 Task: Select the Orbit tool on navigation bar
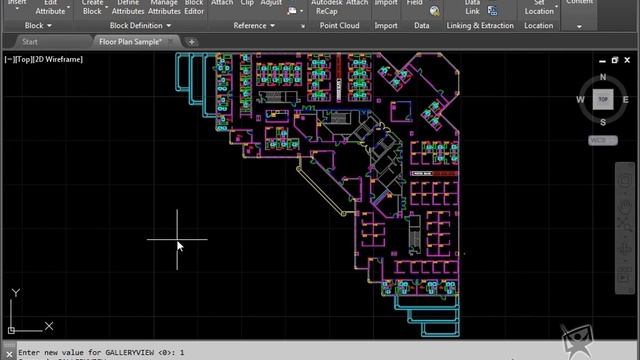624,249
